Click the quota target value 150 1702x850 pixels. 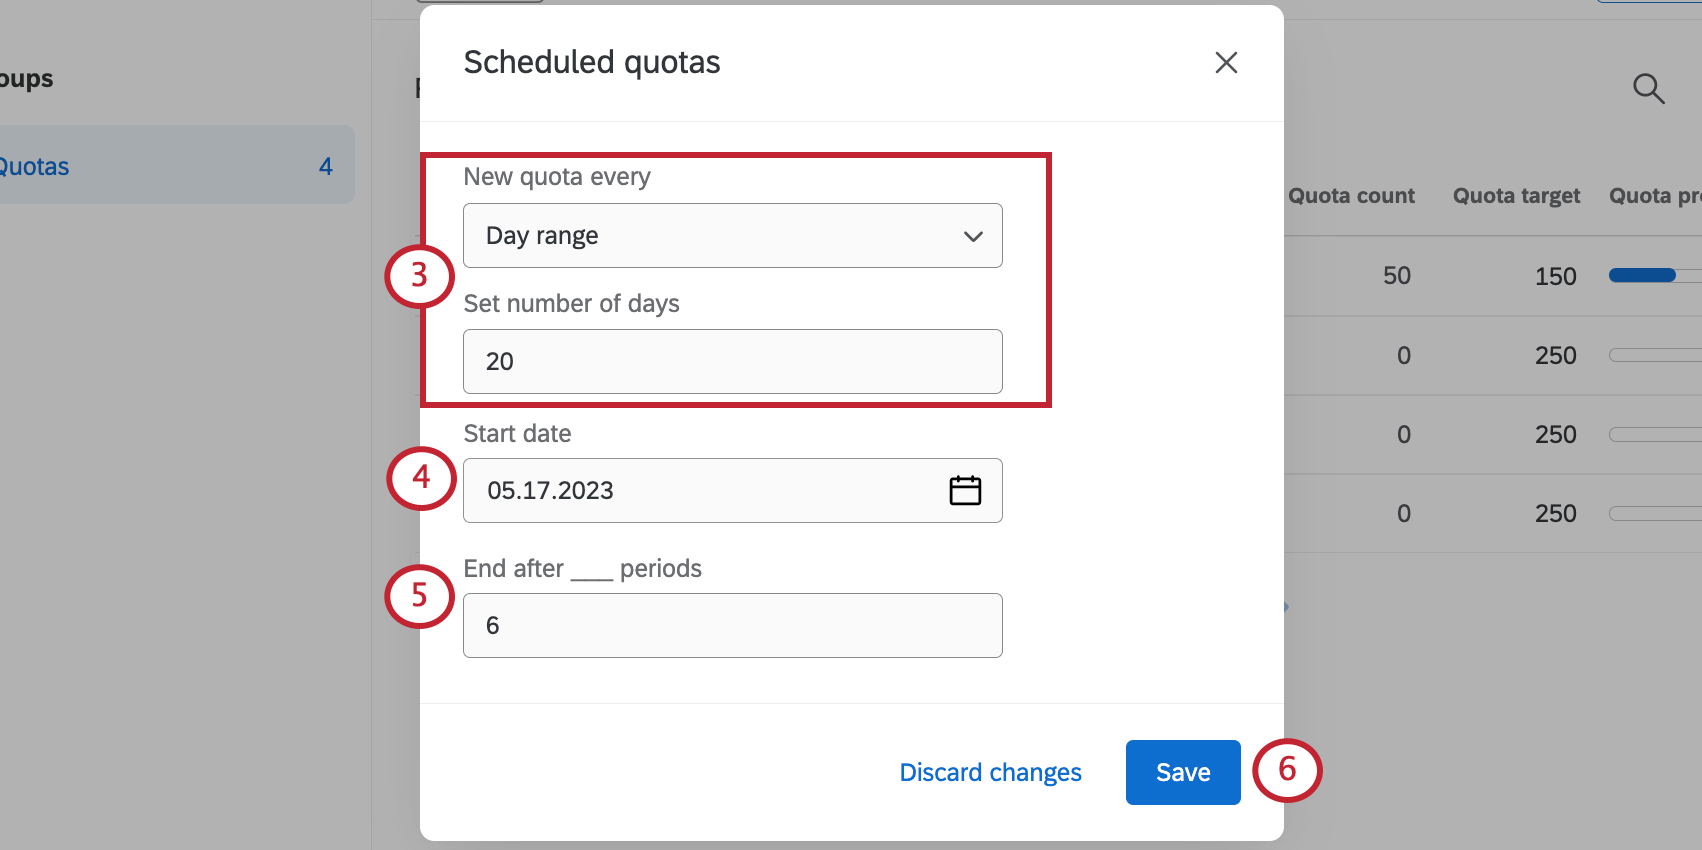[1555, 276]
